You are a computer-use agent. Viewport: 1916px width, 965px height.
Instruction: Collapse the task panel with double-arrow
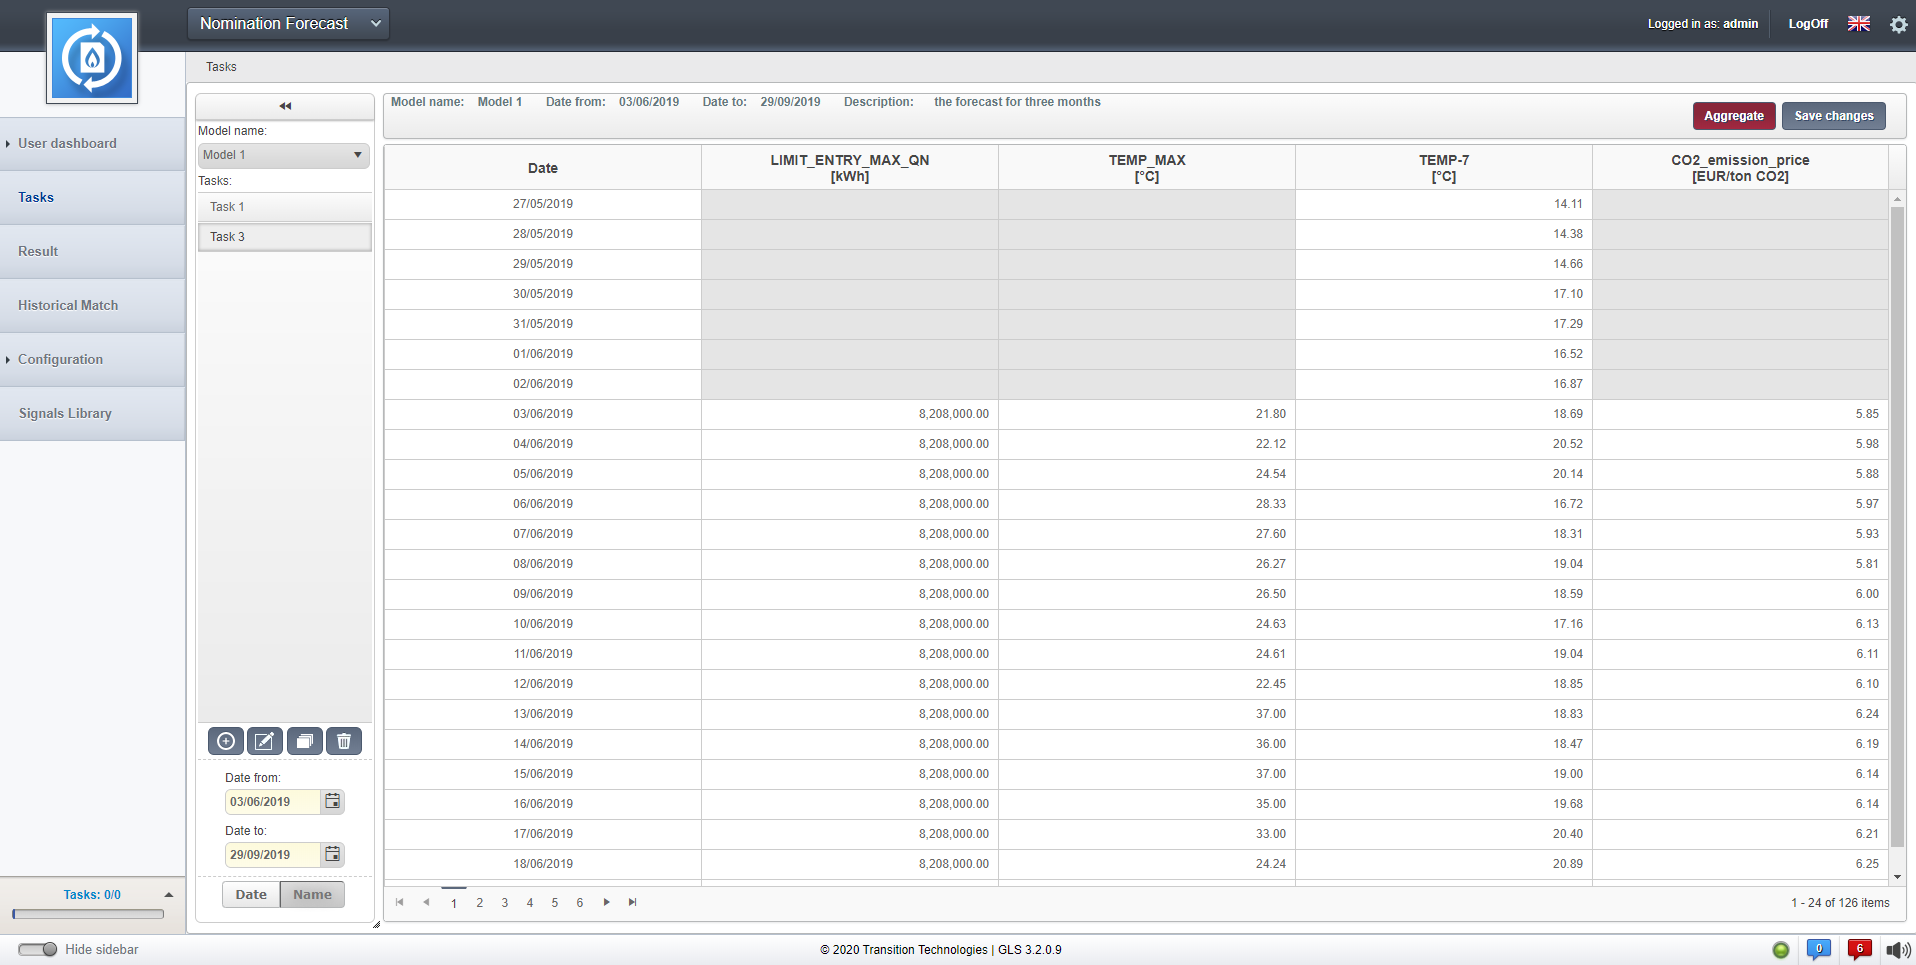pyautogui.click(x=285, y=106)
